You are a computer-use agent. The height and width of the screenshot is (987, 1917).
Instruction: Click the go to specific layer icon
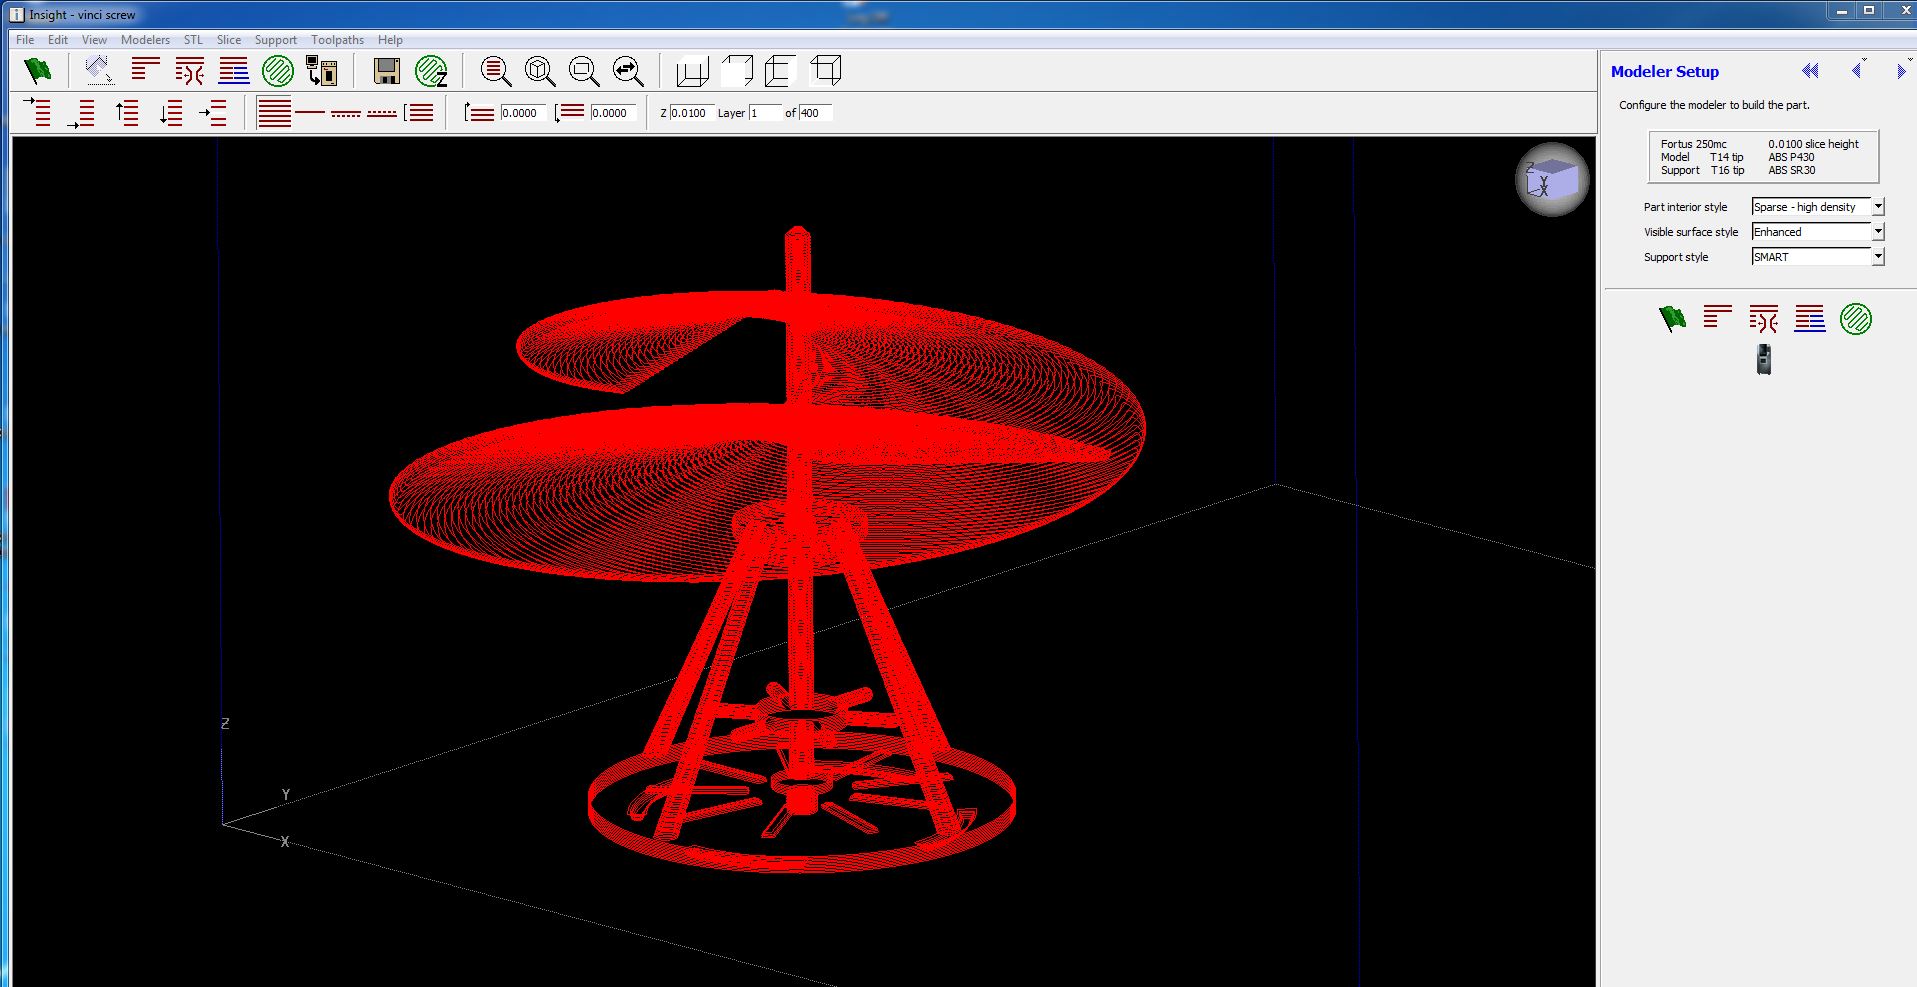(x=214, y=112)
